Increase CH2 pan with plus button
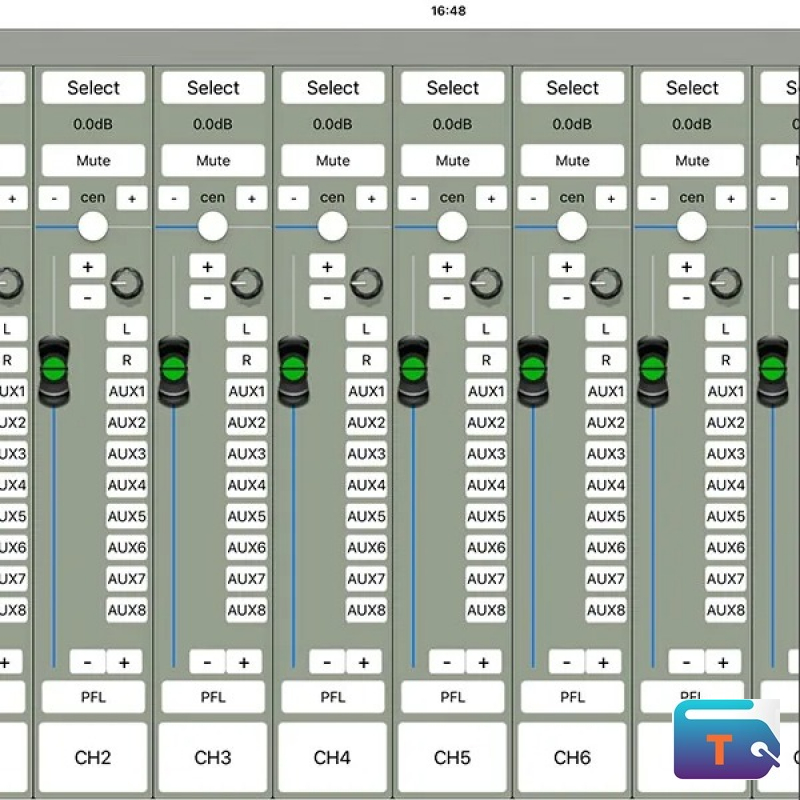 (131, 198)
